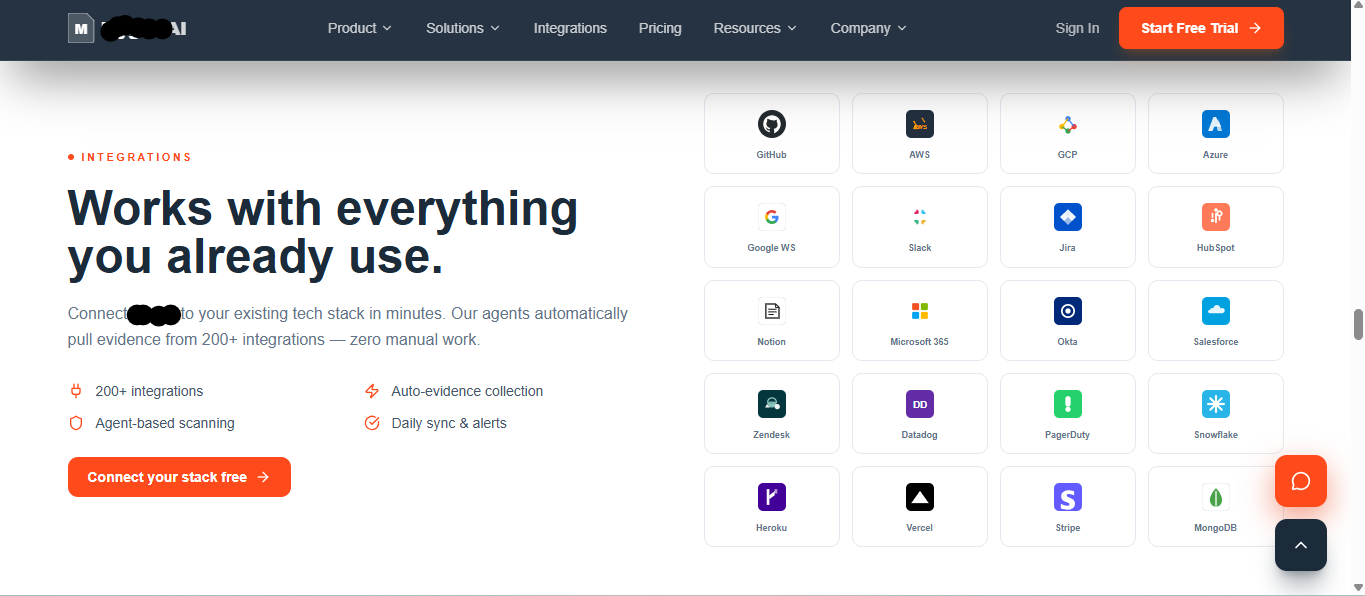The height and width of the screenshot is (596, 1365).
Task: Expand the Product dropdown menu
Action: [359, 28]
